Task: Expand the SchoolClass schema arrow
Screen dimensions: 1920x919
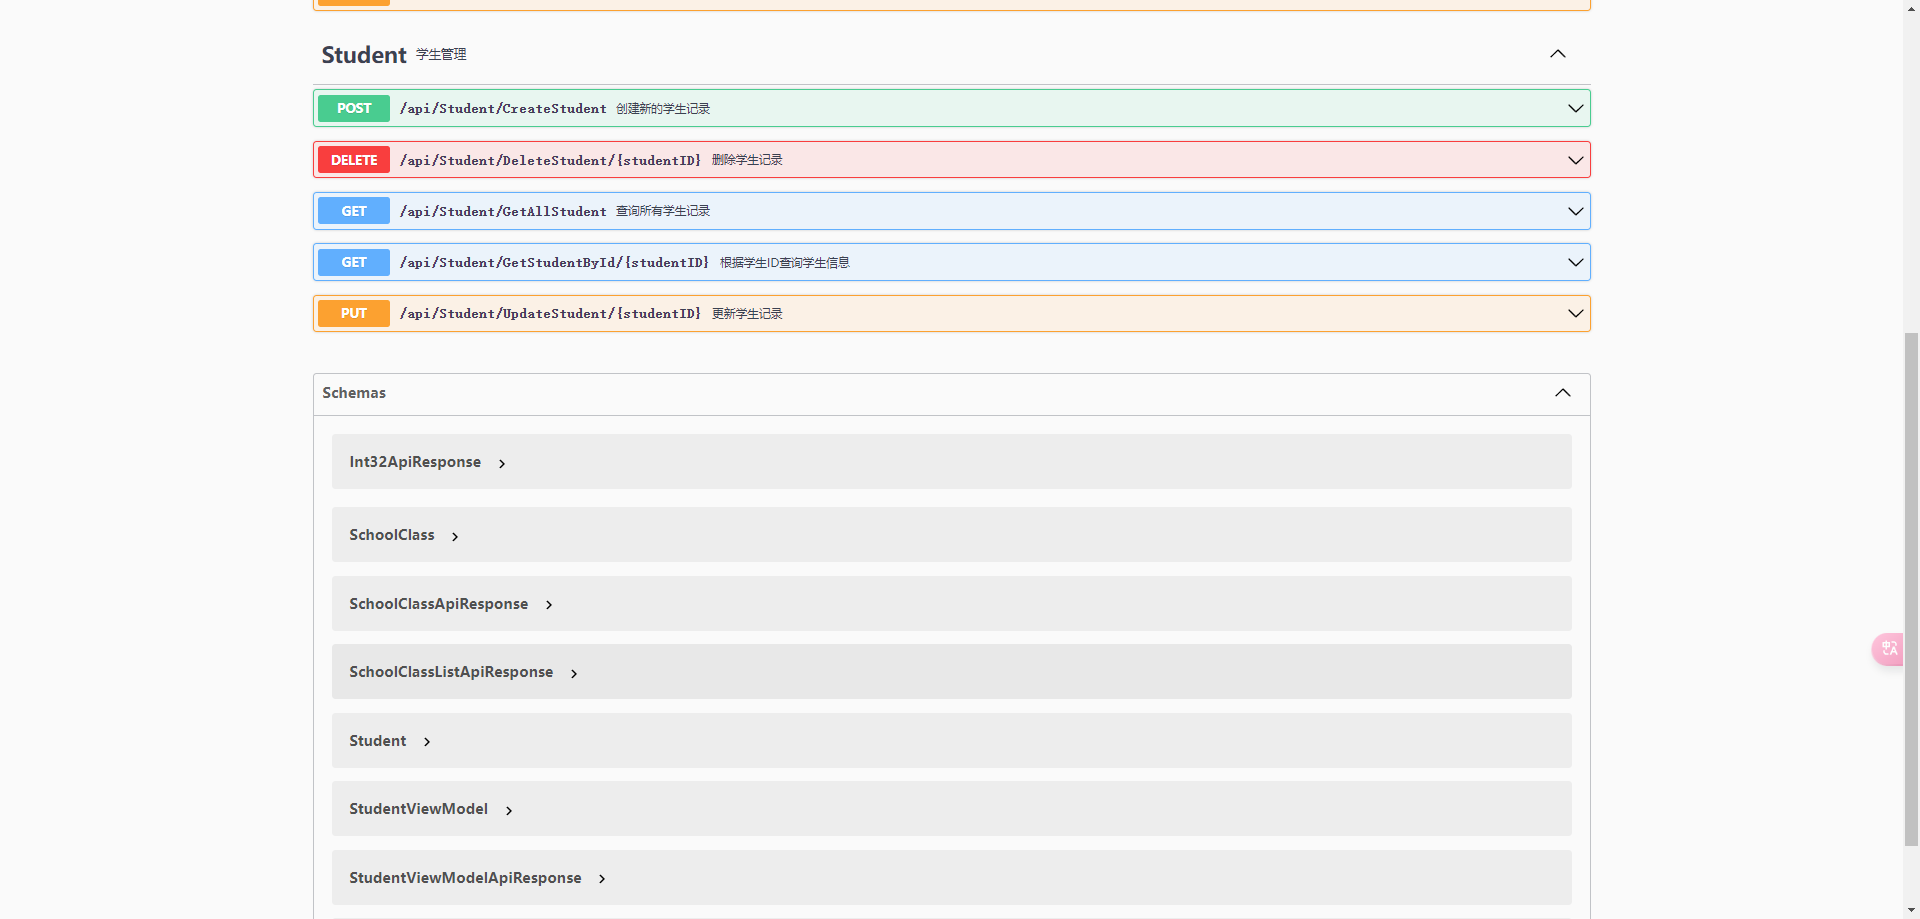Action: [455, 537]
